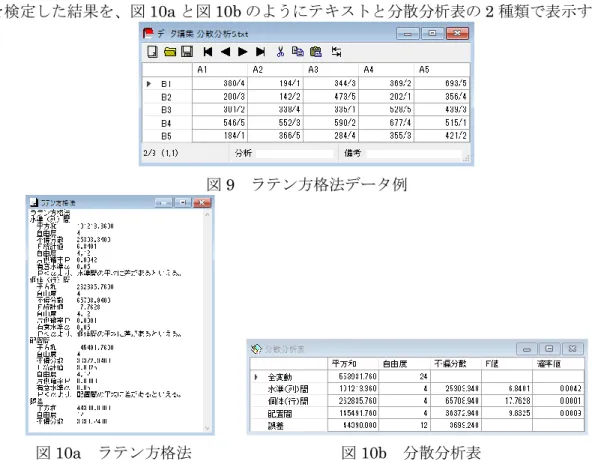Select column header A4 in data grid
The width and height of the screenshot is (592, 473).
point(386,70)
